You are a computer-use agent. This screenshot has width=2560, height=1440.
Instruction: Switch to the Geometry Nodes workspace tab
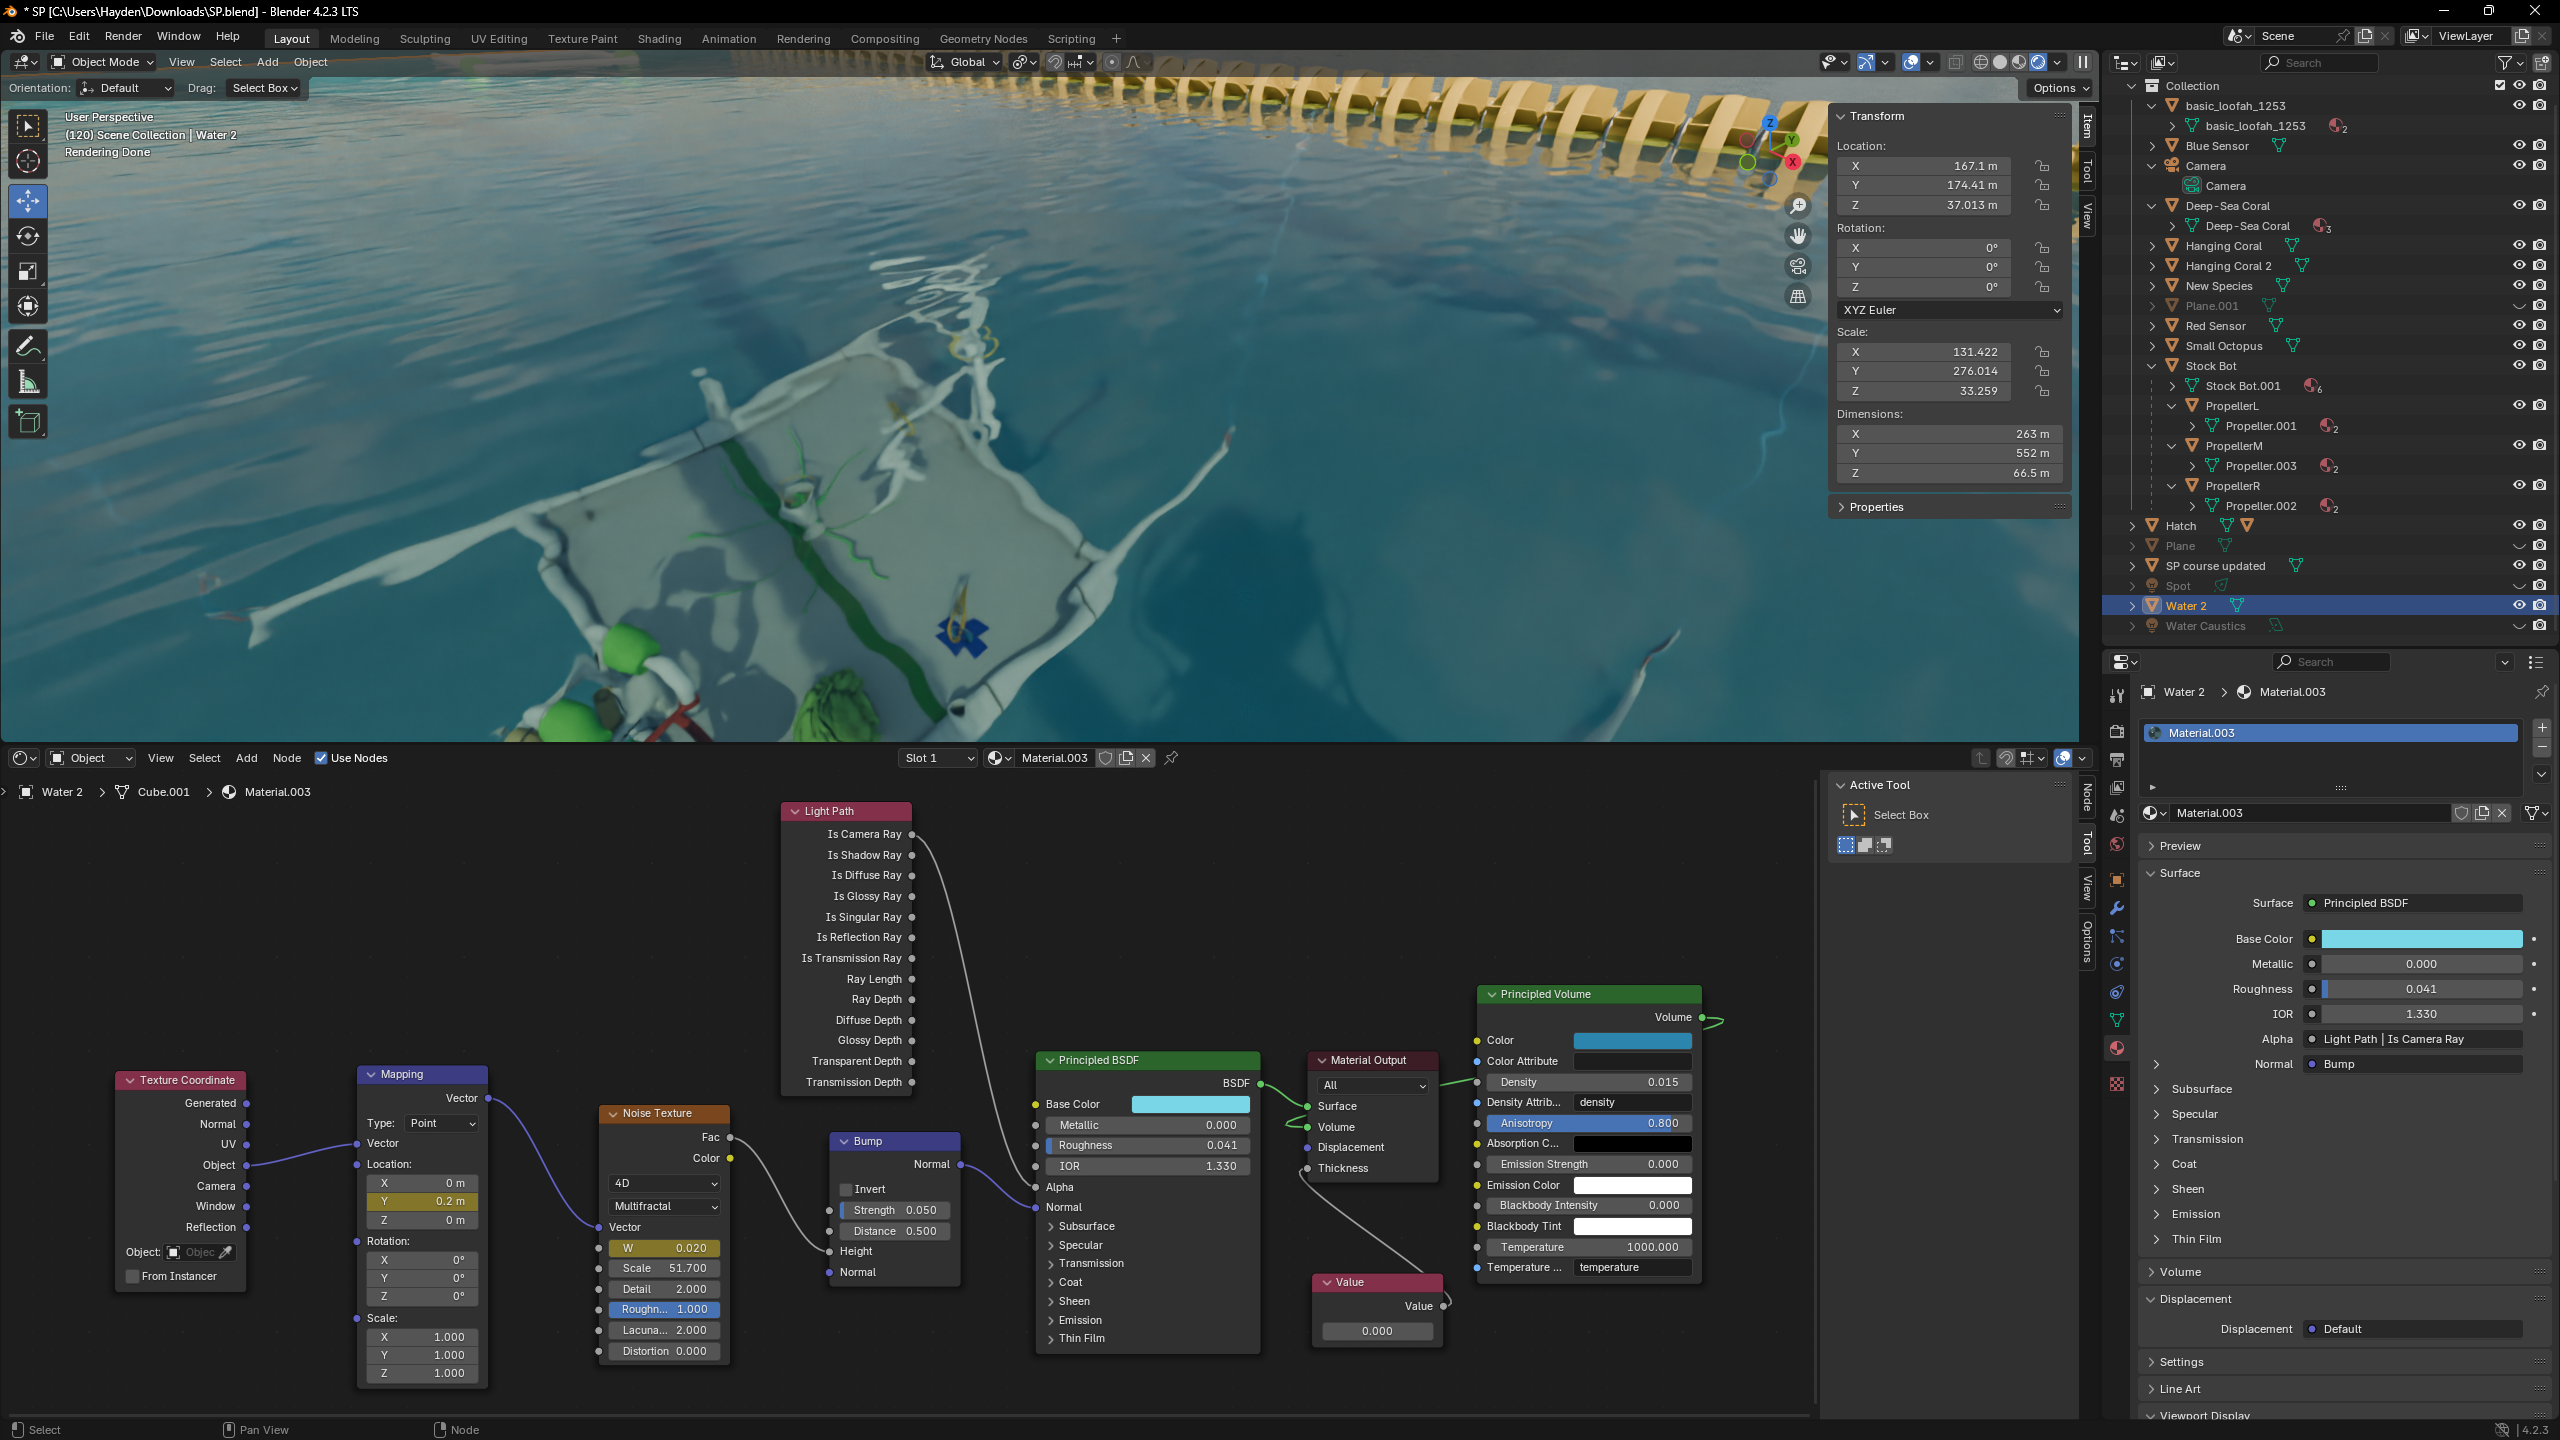tap(983, 39)
